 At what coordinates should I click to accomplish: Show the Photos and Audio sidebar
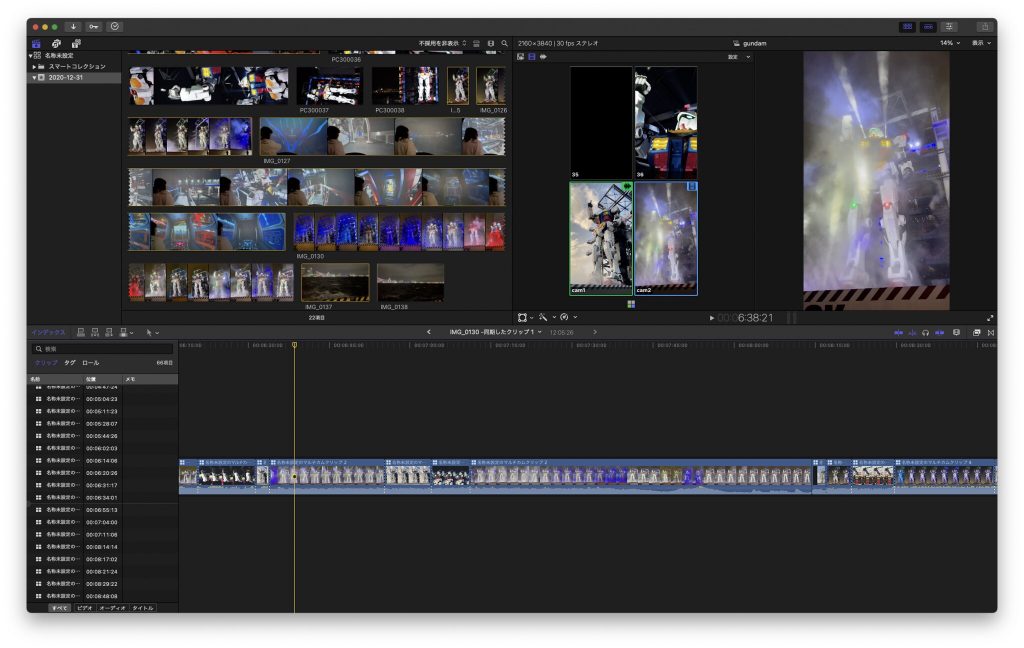pyautogui.click(x=56, y=43)
